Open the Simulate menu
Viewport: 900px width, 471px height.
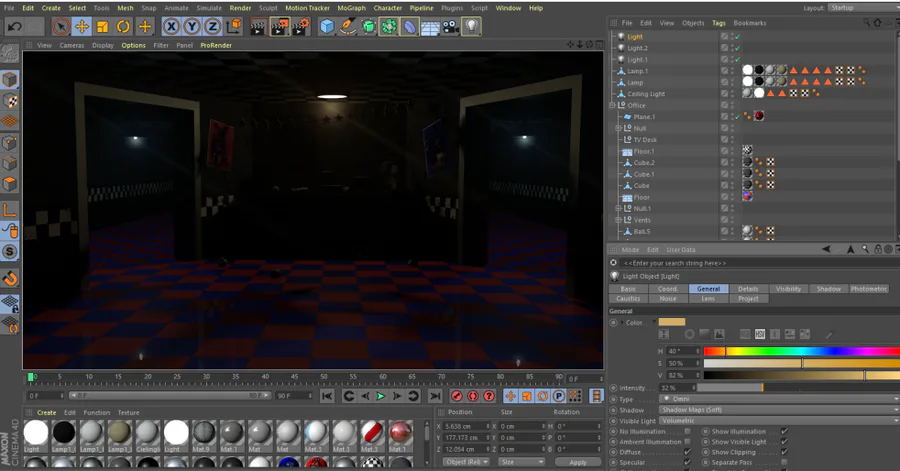209,8
